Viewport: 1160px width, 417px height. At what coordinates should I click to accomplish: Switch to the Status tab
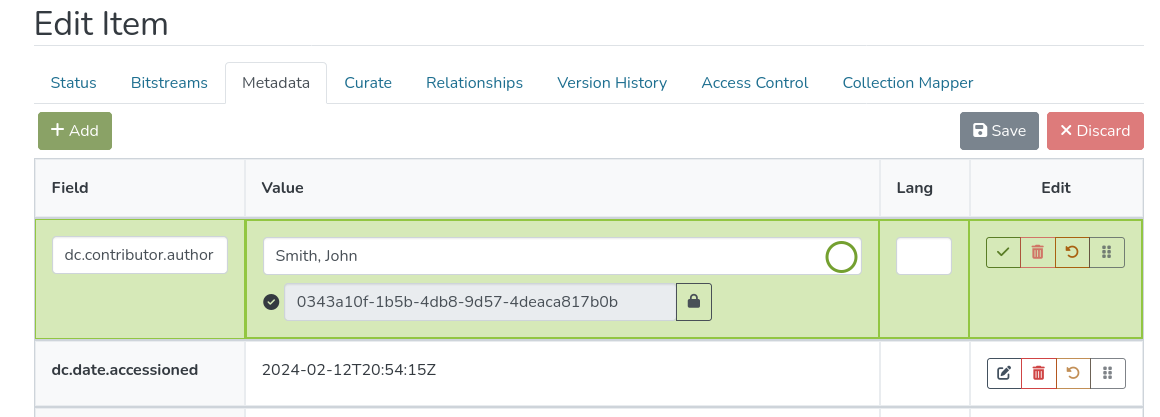pos(73,83)
